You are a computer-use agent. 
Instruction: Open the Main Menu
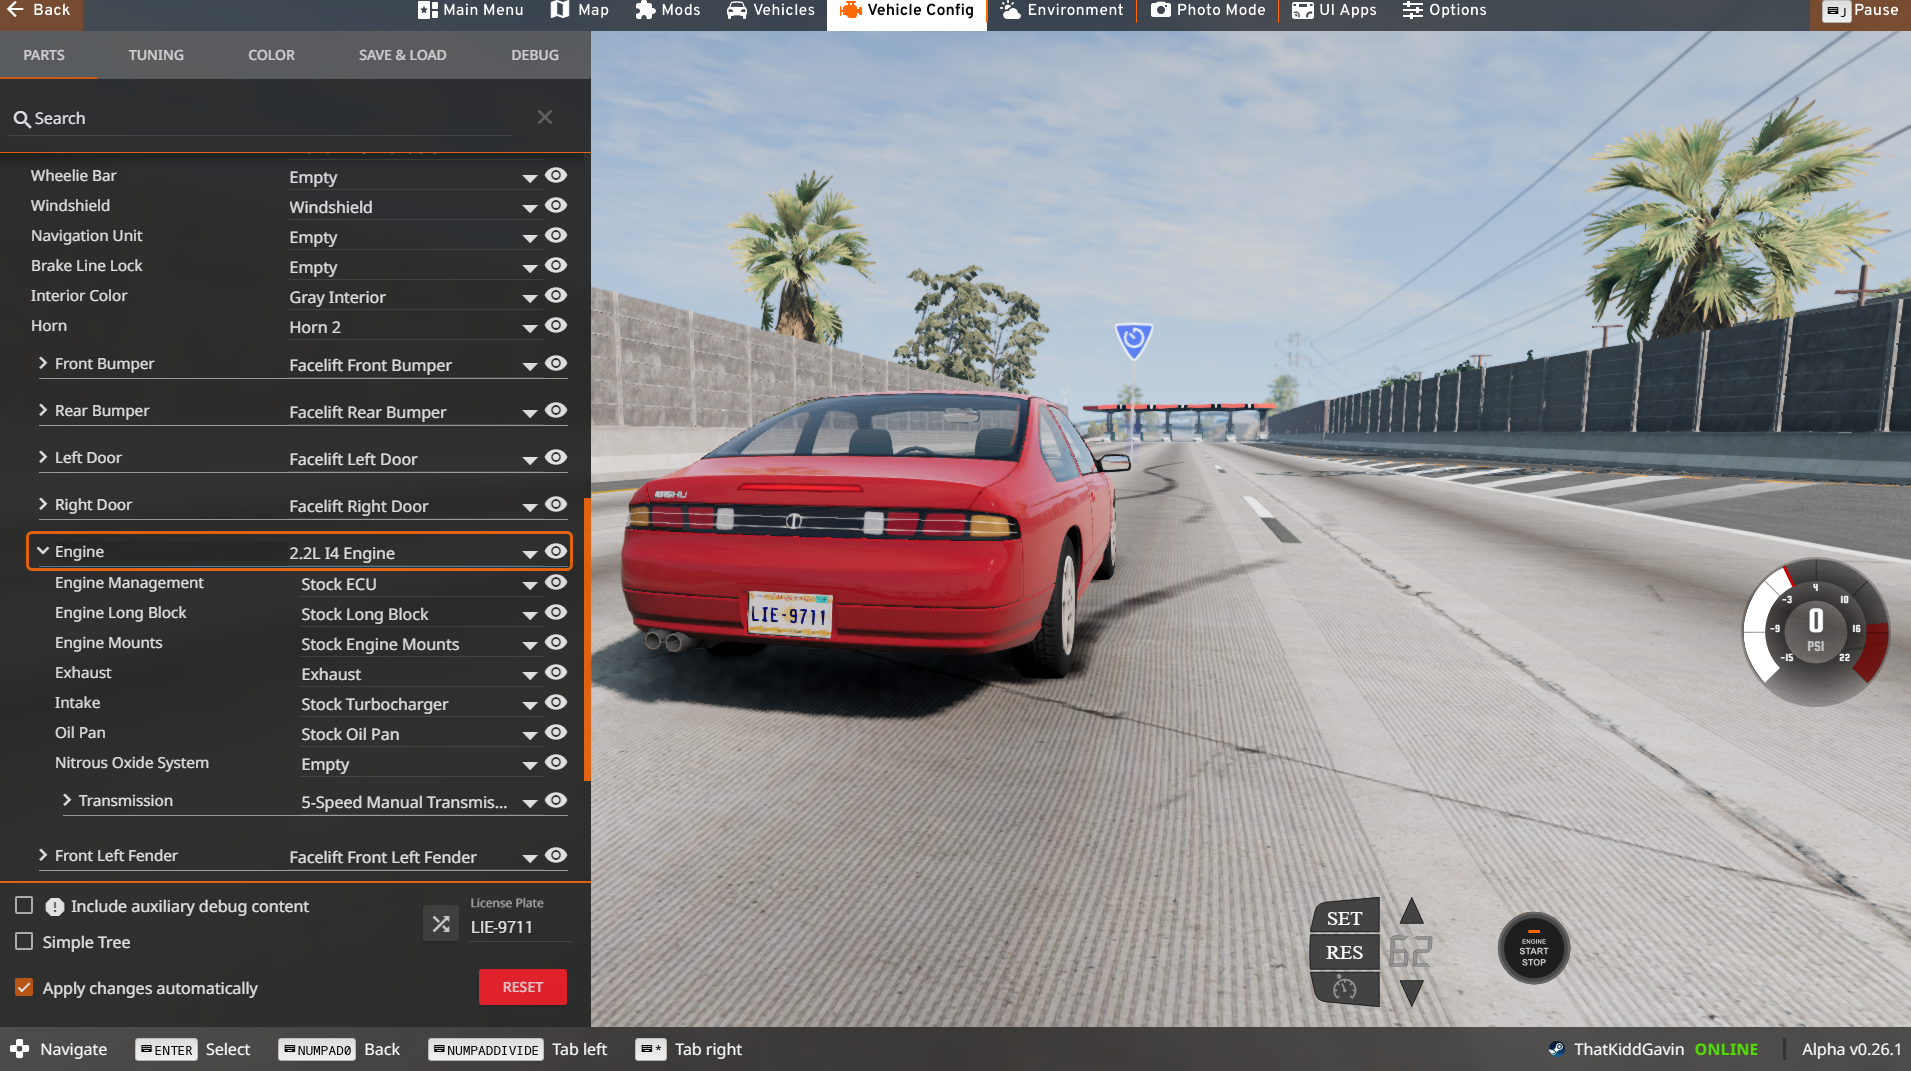pos(471,10)
